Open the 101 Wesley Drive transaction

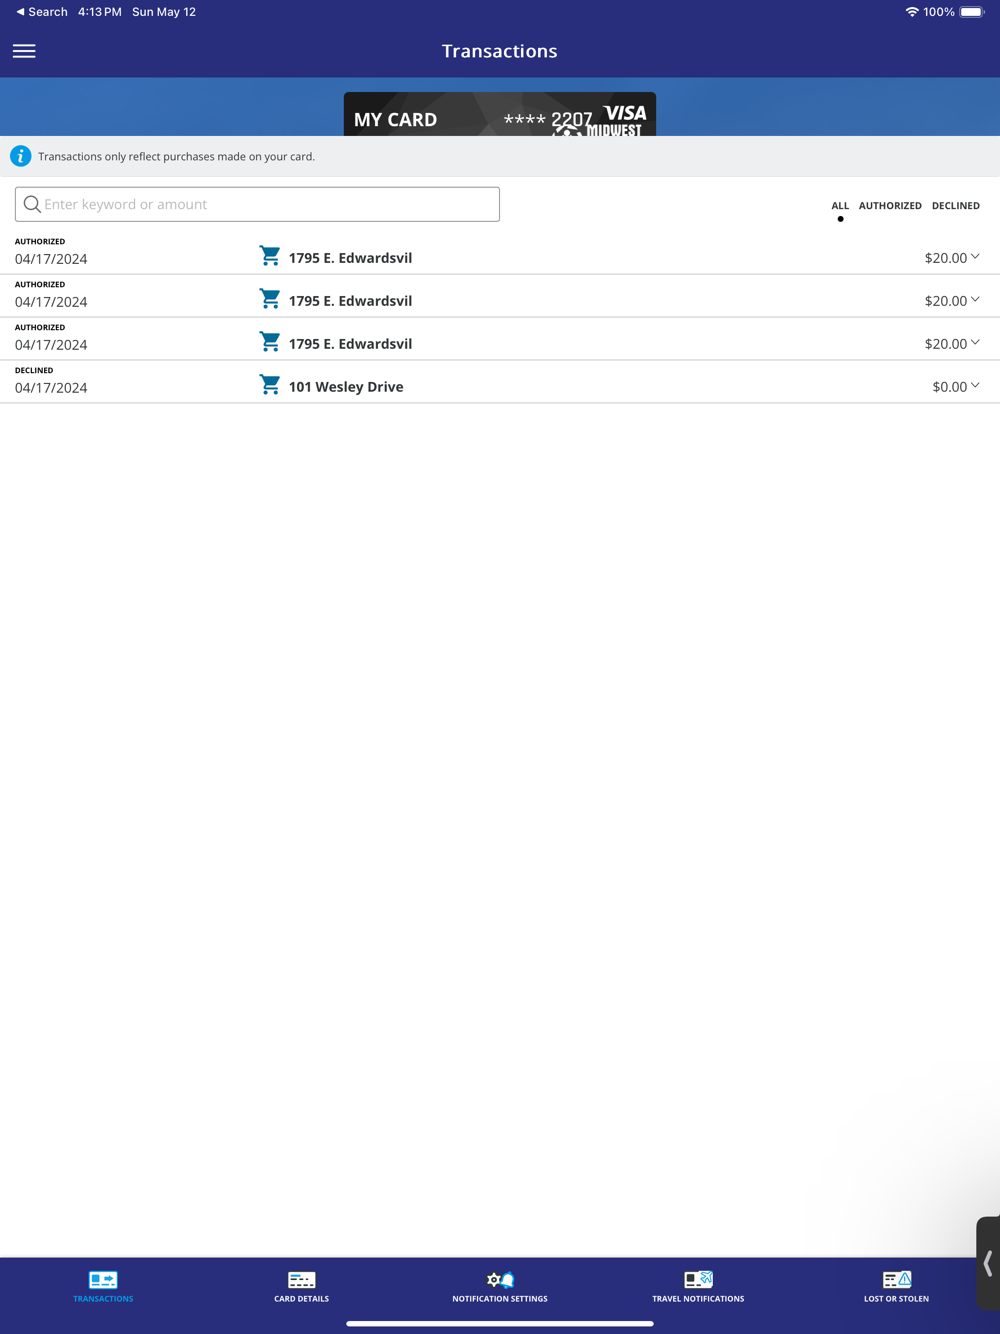coord(500,382)
